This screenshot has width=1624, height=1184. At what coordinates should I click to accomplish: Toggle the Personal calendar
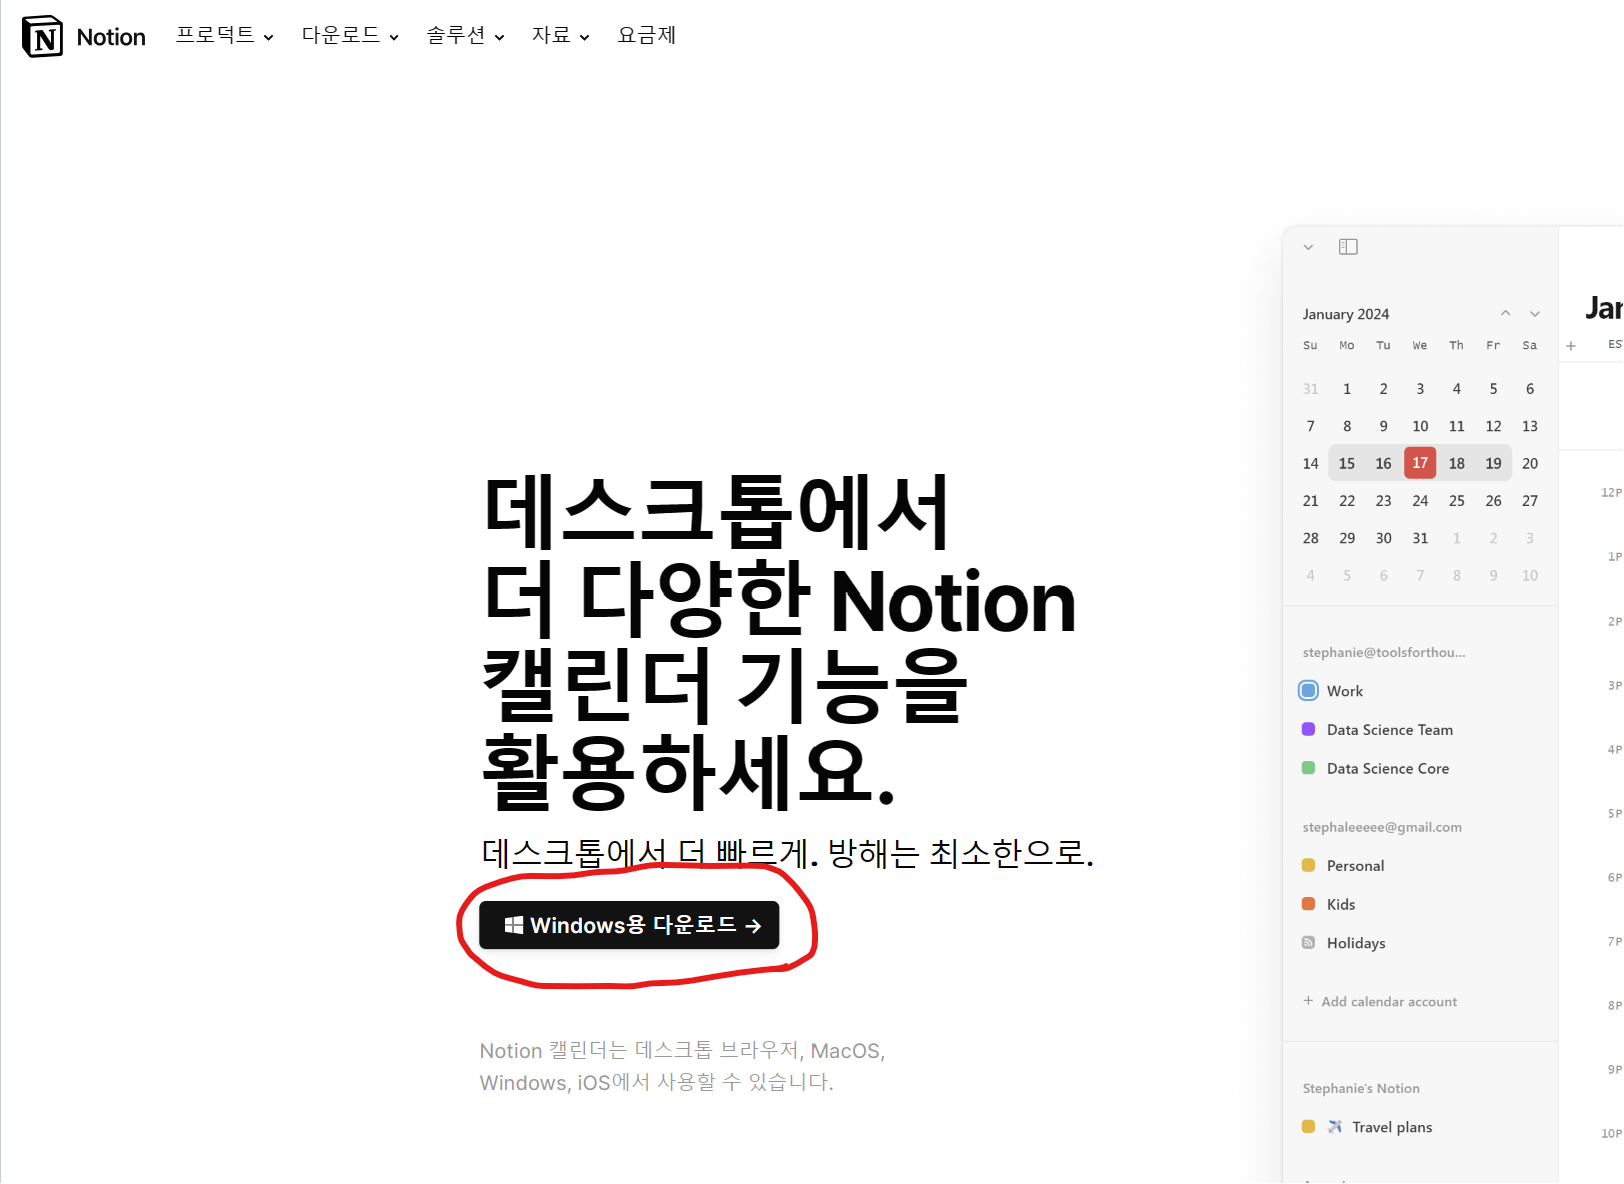pyautogui.click(x=1308, y=866)
